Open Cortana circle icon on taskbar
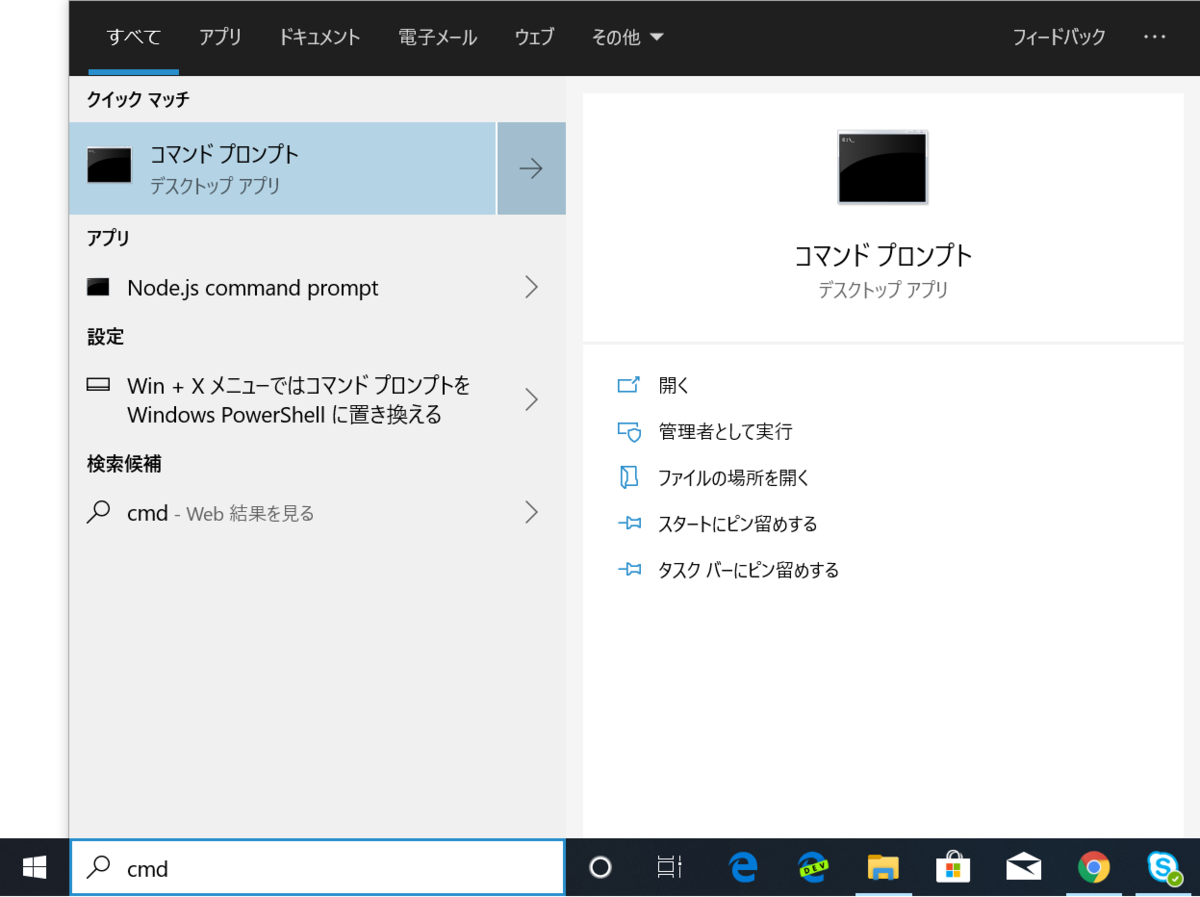 coord(600,867)
